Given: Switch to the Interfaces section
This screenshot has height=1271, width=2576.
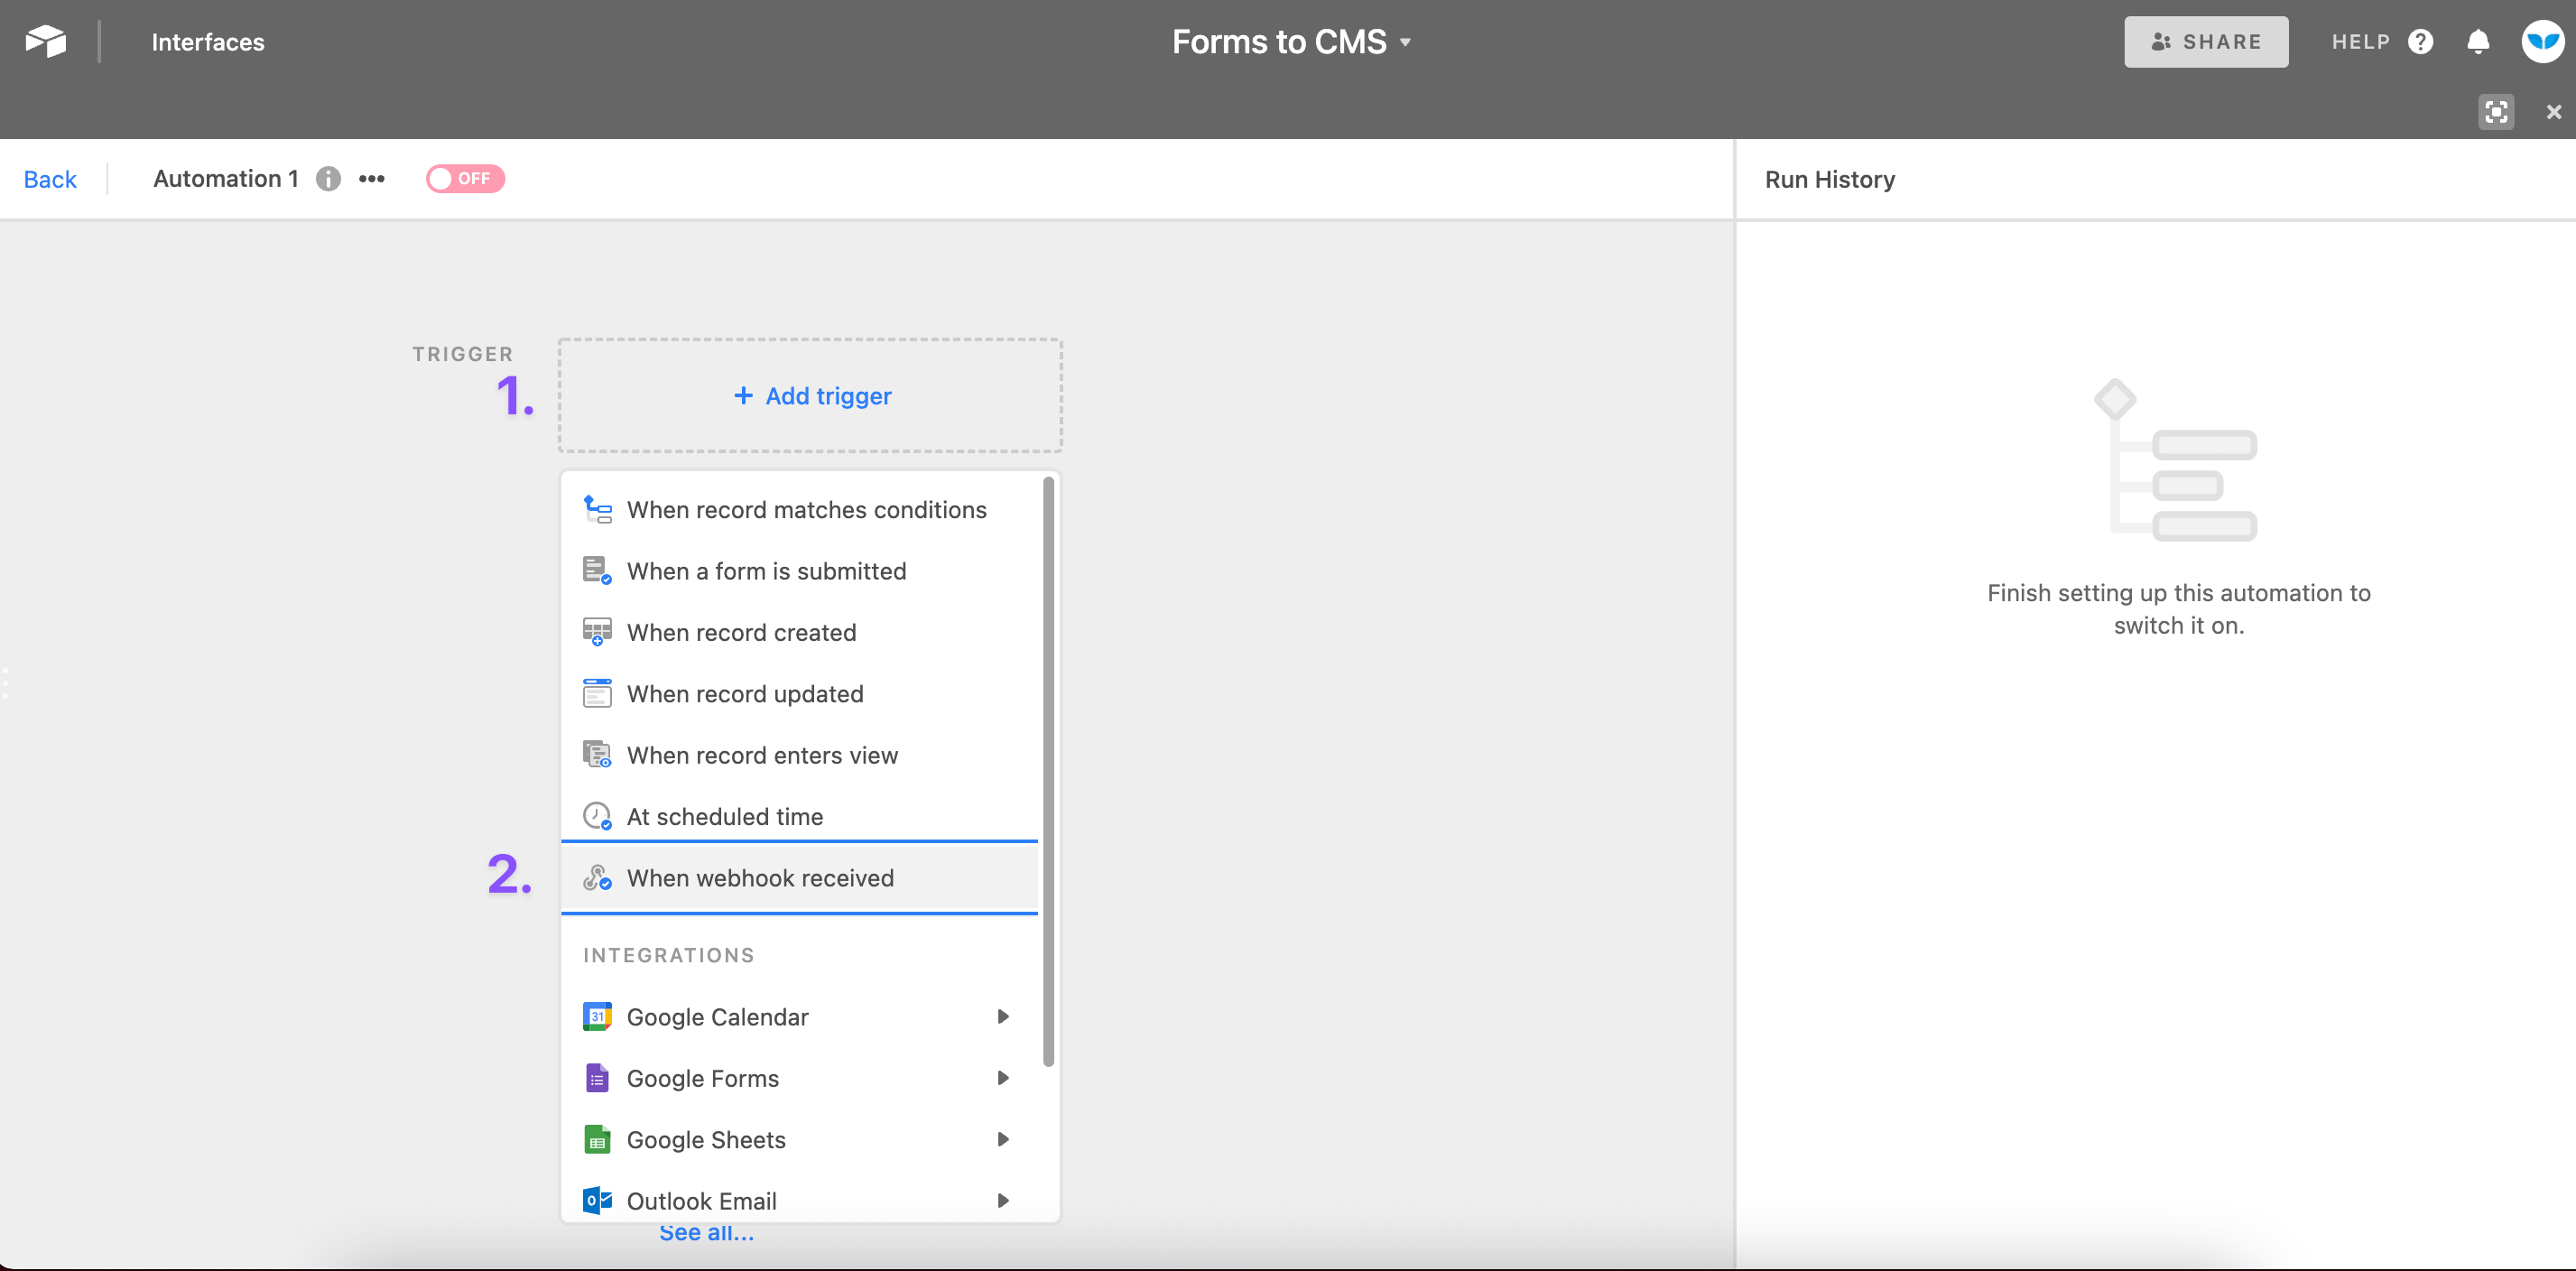Looking at the screenshot, I should [208, 41].
